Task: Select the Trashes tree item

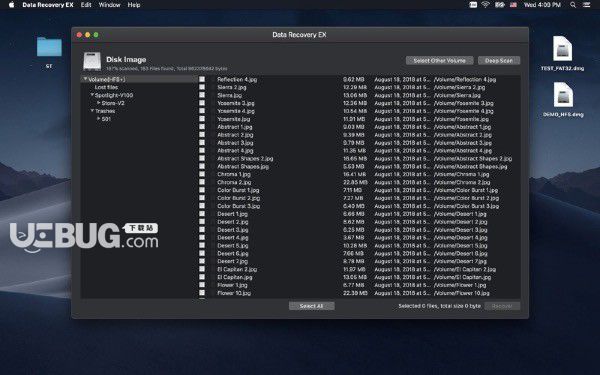Action: (x=105, y=111)
